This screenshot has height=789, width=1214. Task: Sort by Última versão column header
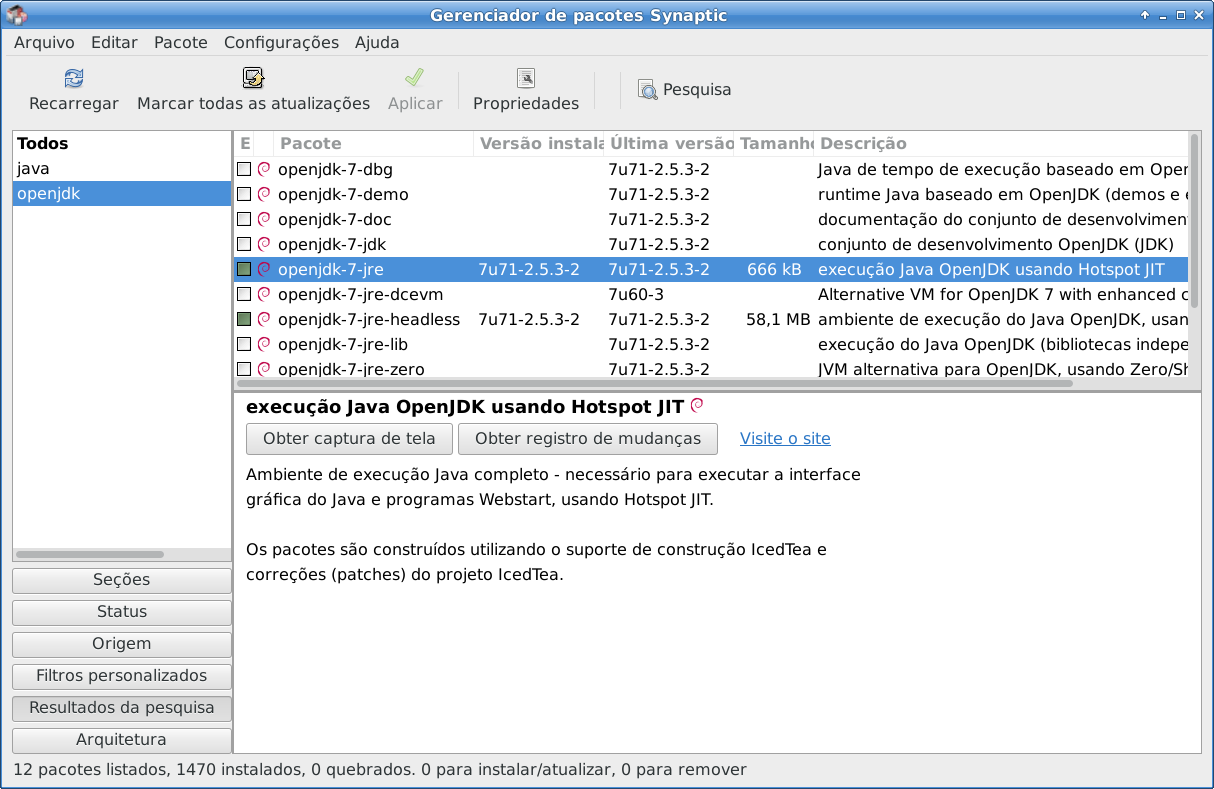(669, 144)
